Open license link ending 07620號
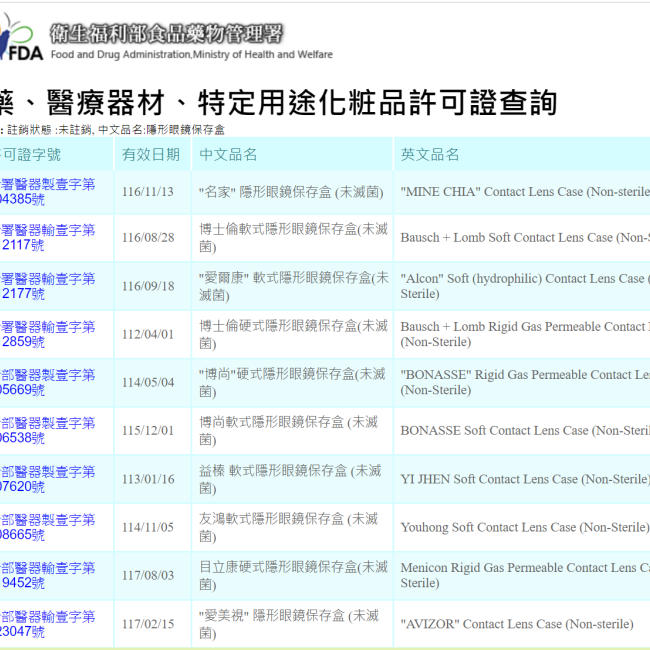The width and height of the screenshot is (650, 650). click(47, 479)
